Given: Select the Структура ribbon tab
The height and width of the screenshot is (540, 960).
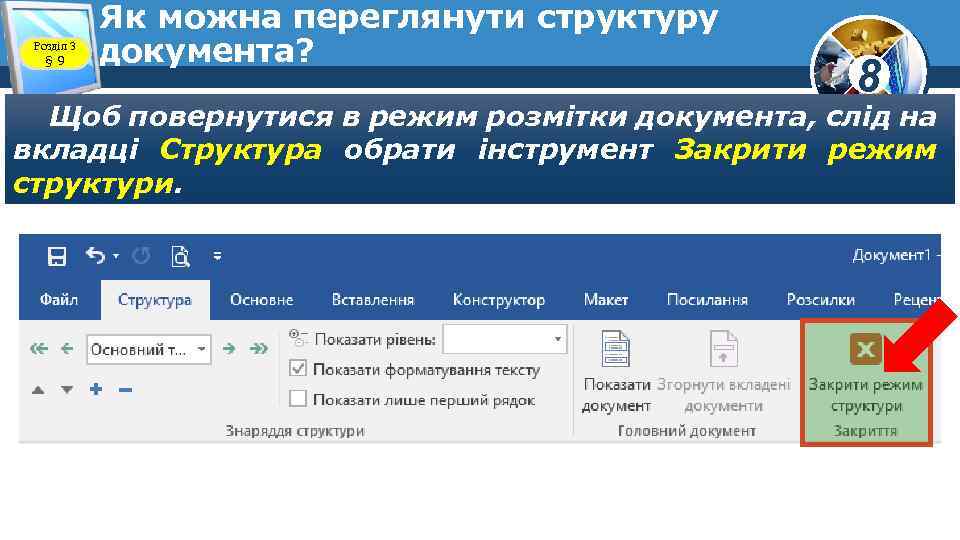Looking at the screenshot, I should coord(155,300).
